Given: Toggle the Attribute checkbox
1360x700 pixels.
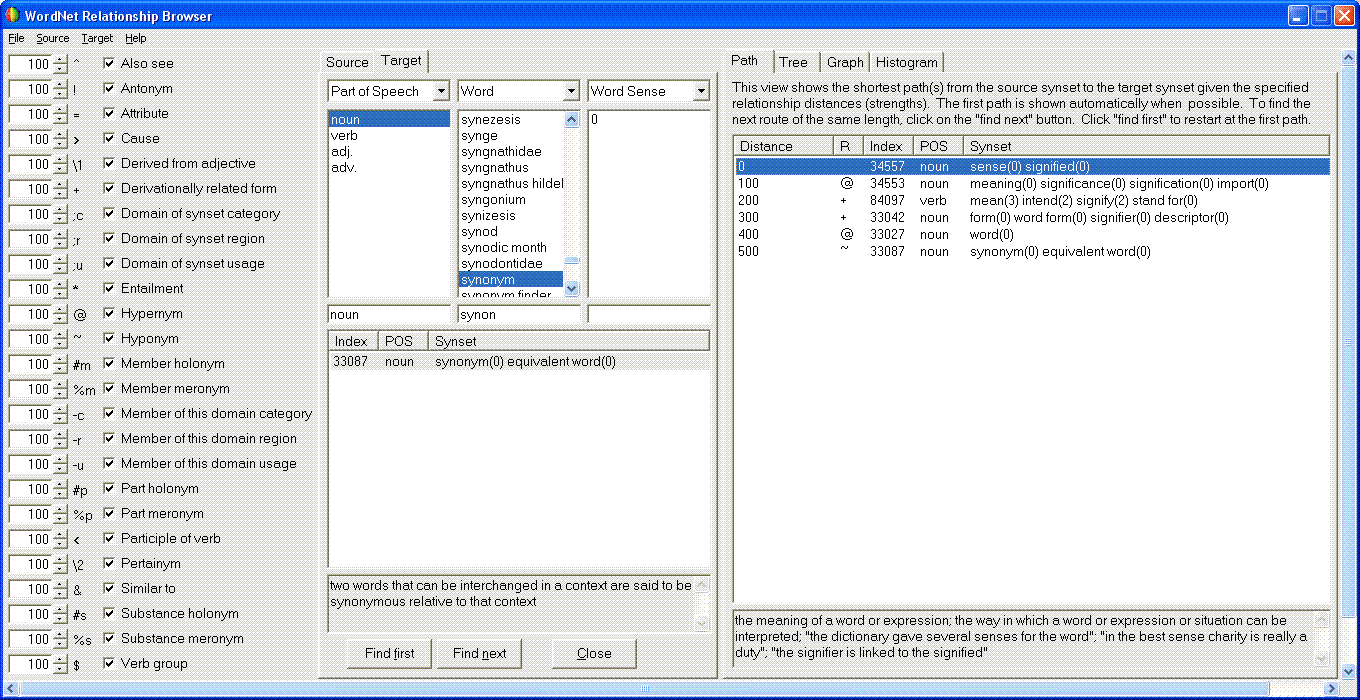Looking at the screenshot, I should (109, 113).
